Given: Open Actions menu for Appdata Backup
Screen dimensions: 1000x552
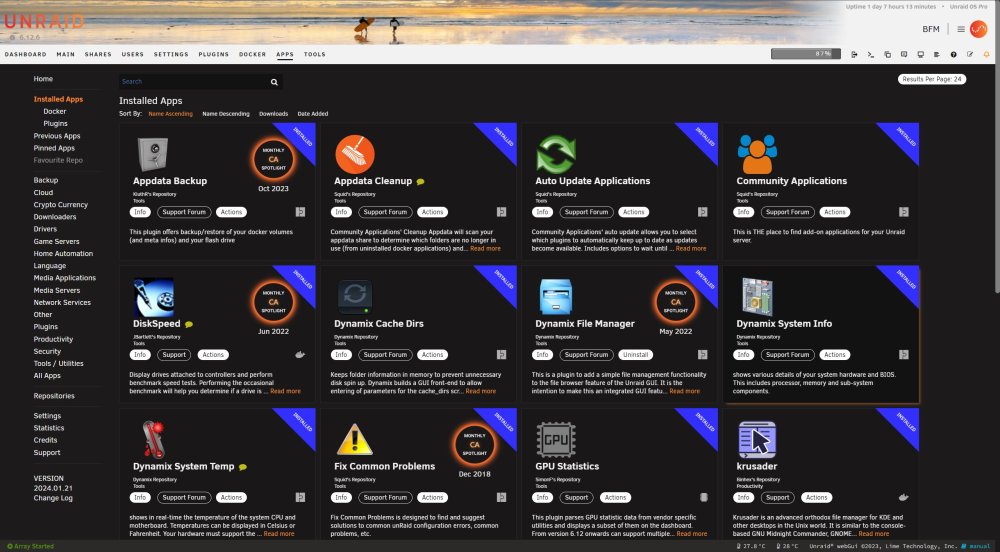Looking at the screenshot, I should (231, 212).
